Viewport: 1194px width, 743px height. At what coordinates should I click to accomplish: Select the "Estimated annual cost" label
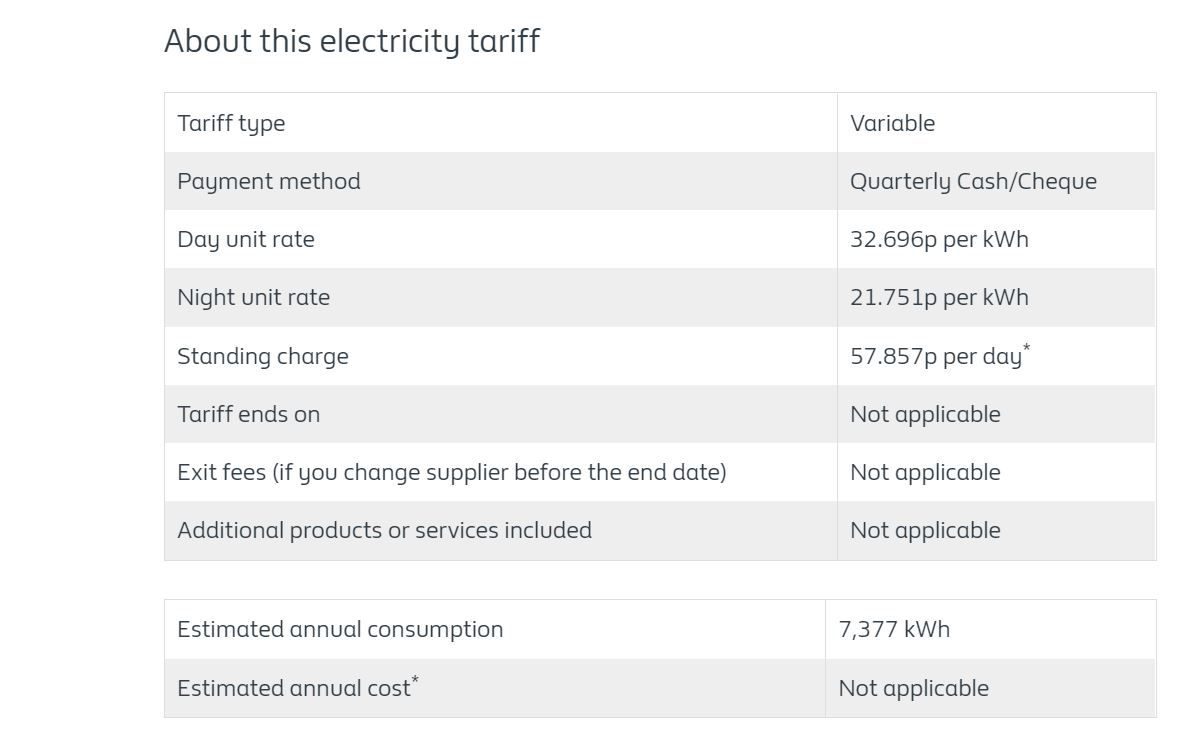pos(294,688)
